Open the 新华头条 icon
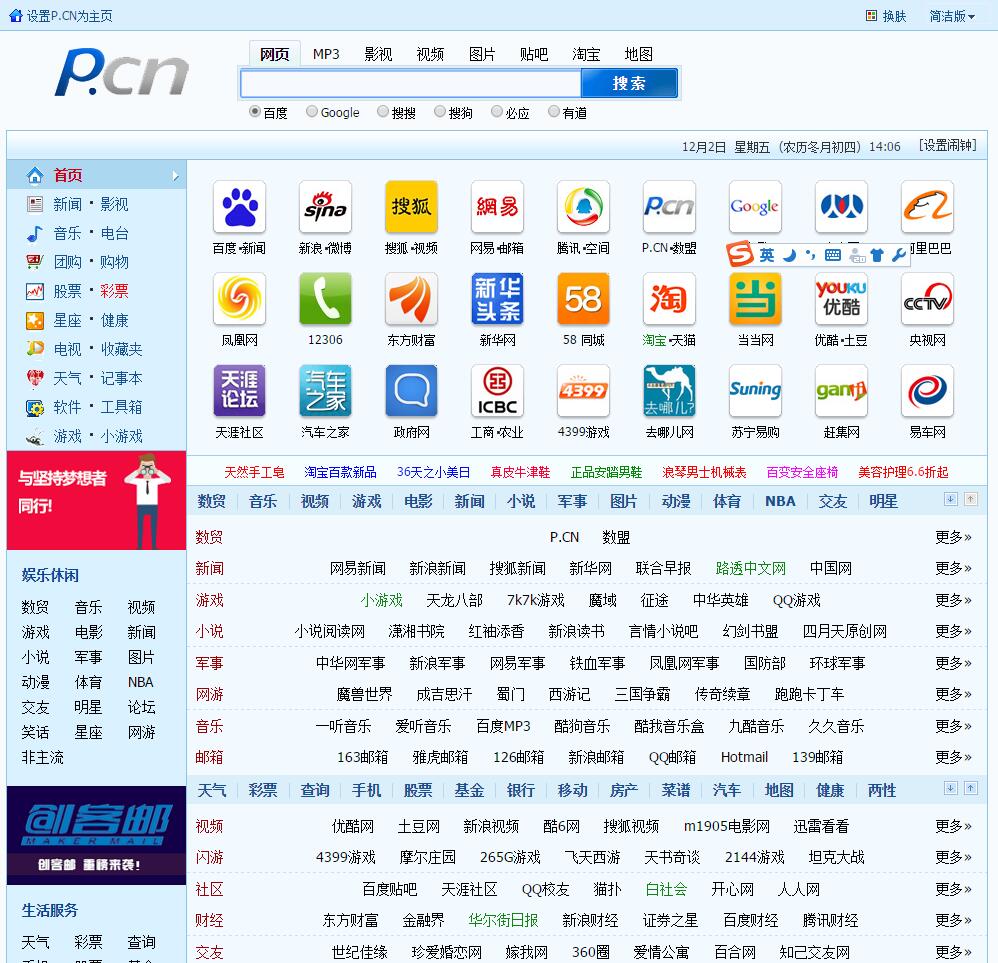Viewport: 998px width, 963px height. pyautogui.click(x=497, y=299)
